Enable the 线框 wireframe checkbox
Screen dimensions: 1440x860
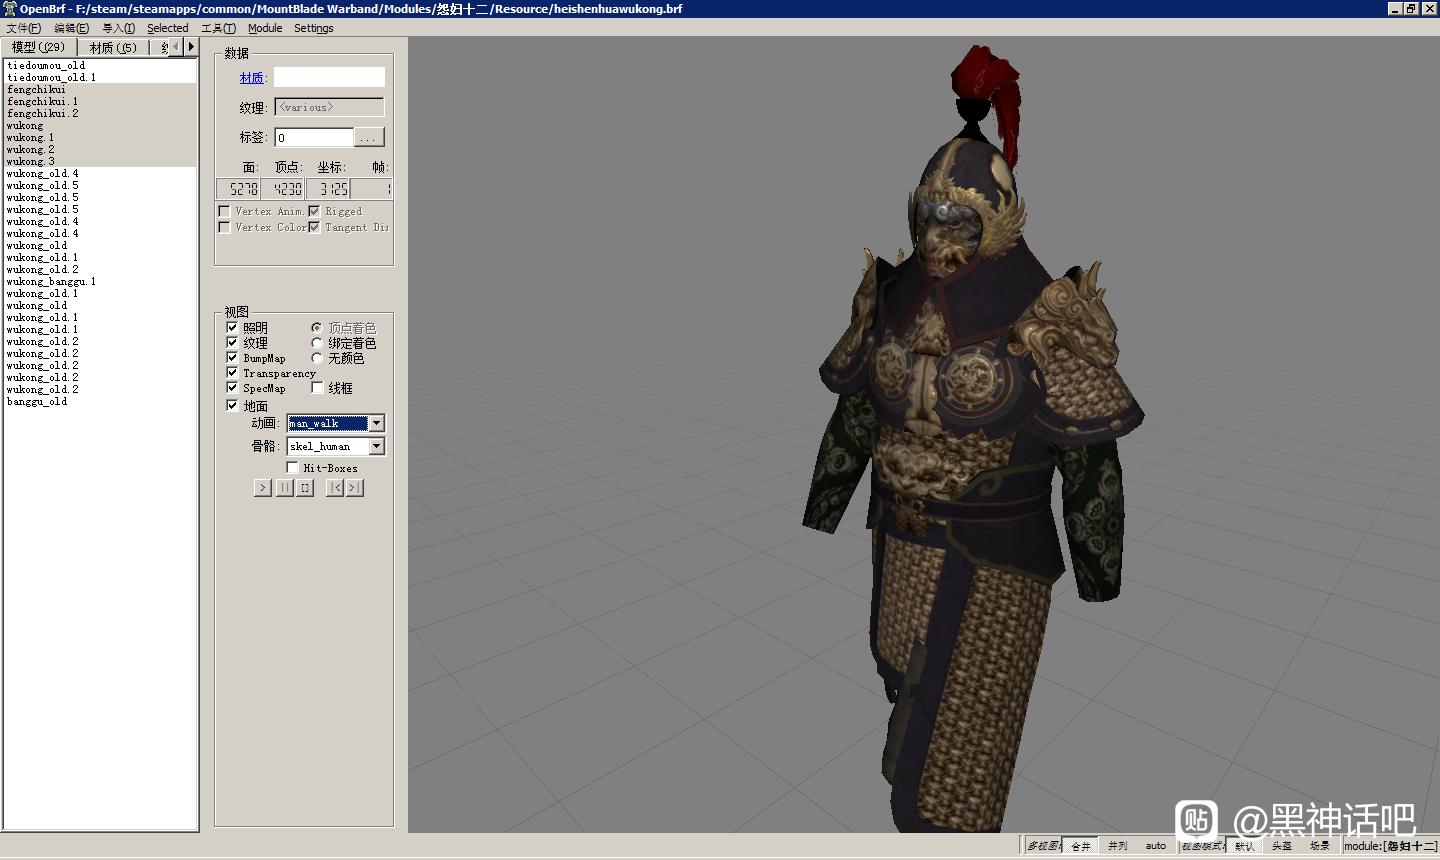(317, 388)
